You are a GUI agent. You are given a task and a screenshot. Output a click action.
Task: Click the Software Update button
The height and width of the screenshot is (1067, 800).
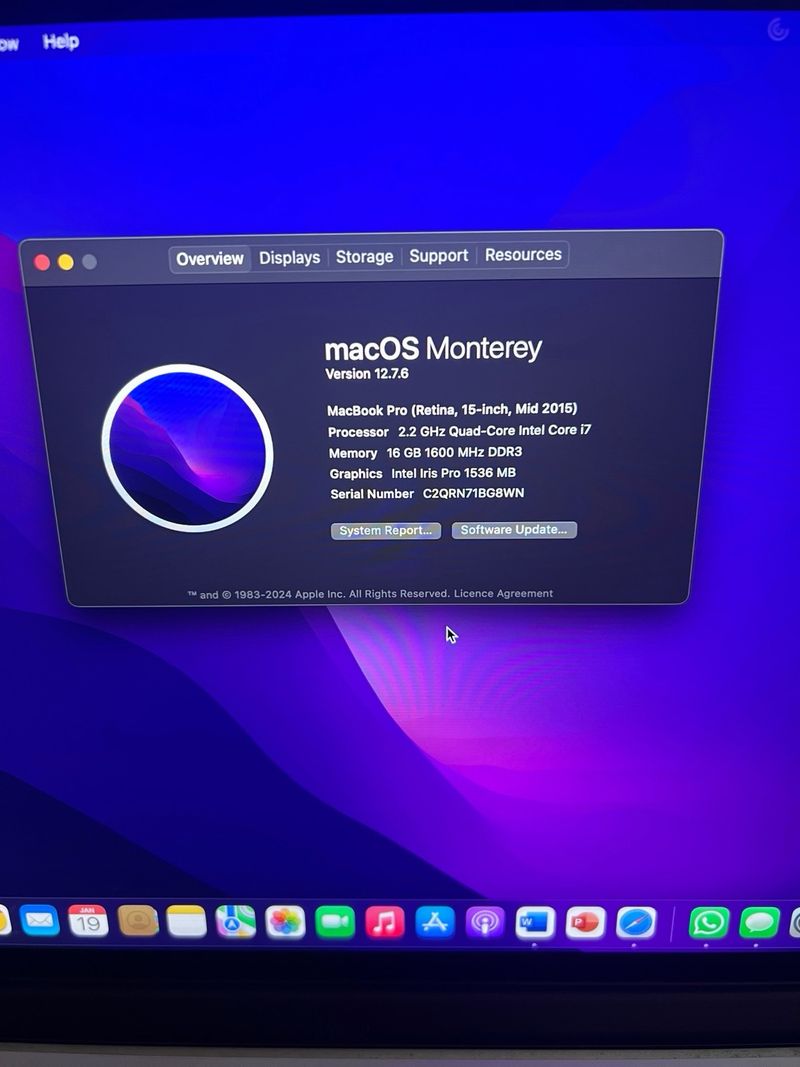(514, 529)
